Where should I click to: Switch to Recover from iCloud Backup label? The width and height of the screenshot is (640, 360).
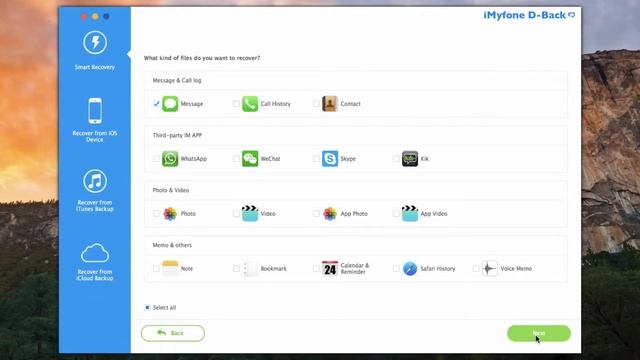tap(95, 275)
